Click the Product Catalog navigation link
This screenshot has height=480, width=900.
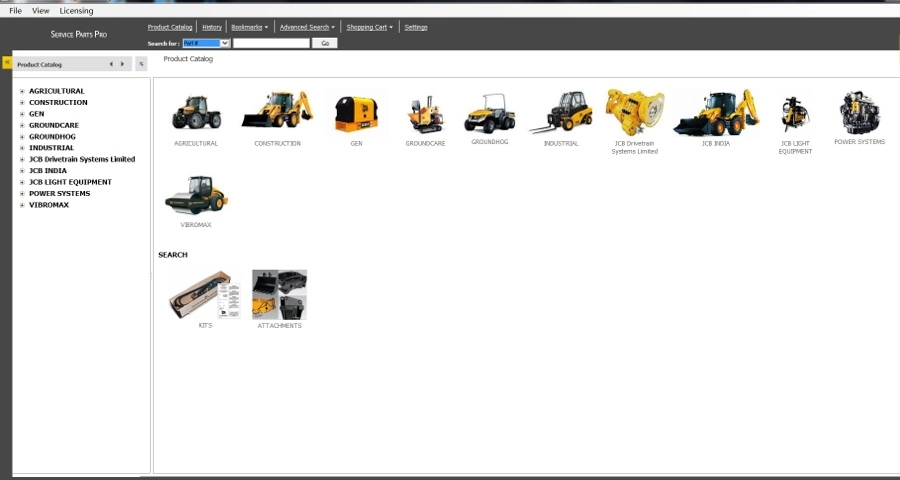coord(170,27)
